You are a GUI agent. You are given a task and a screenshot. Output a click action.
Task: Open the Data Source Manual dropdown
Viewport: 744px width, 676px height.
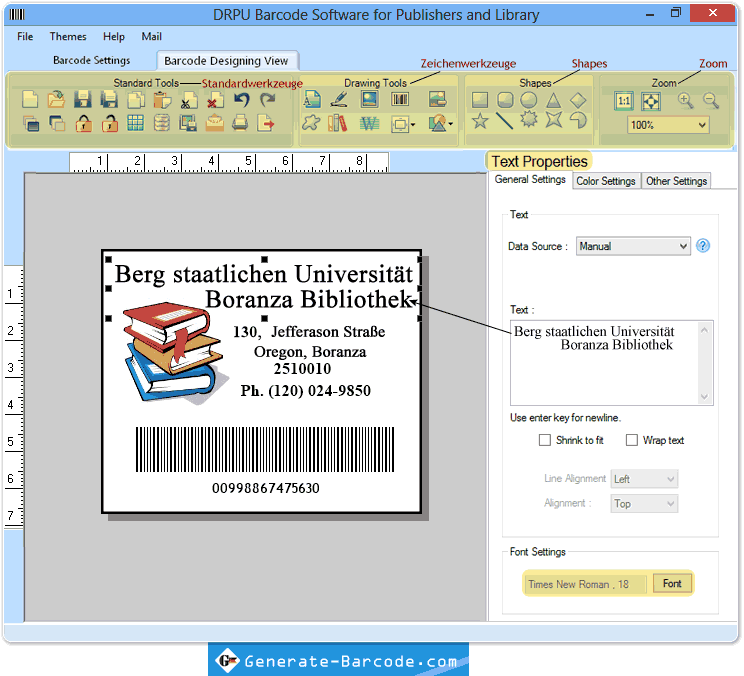tap(633, 246)
